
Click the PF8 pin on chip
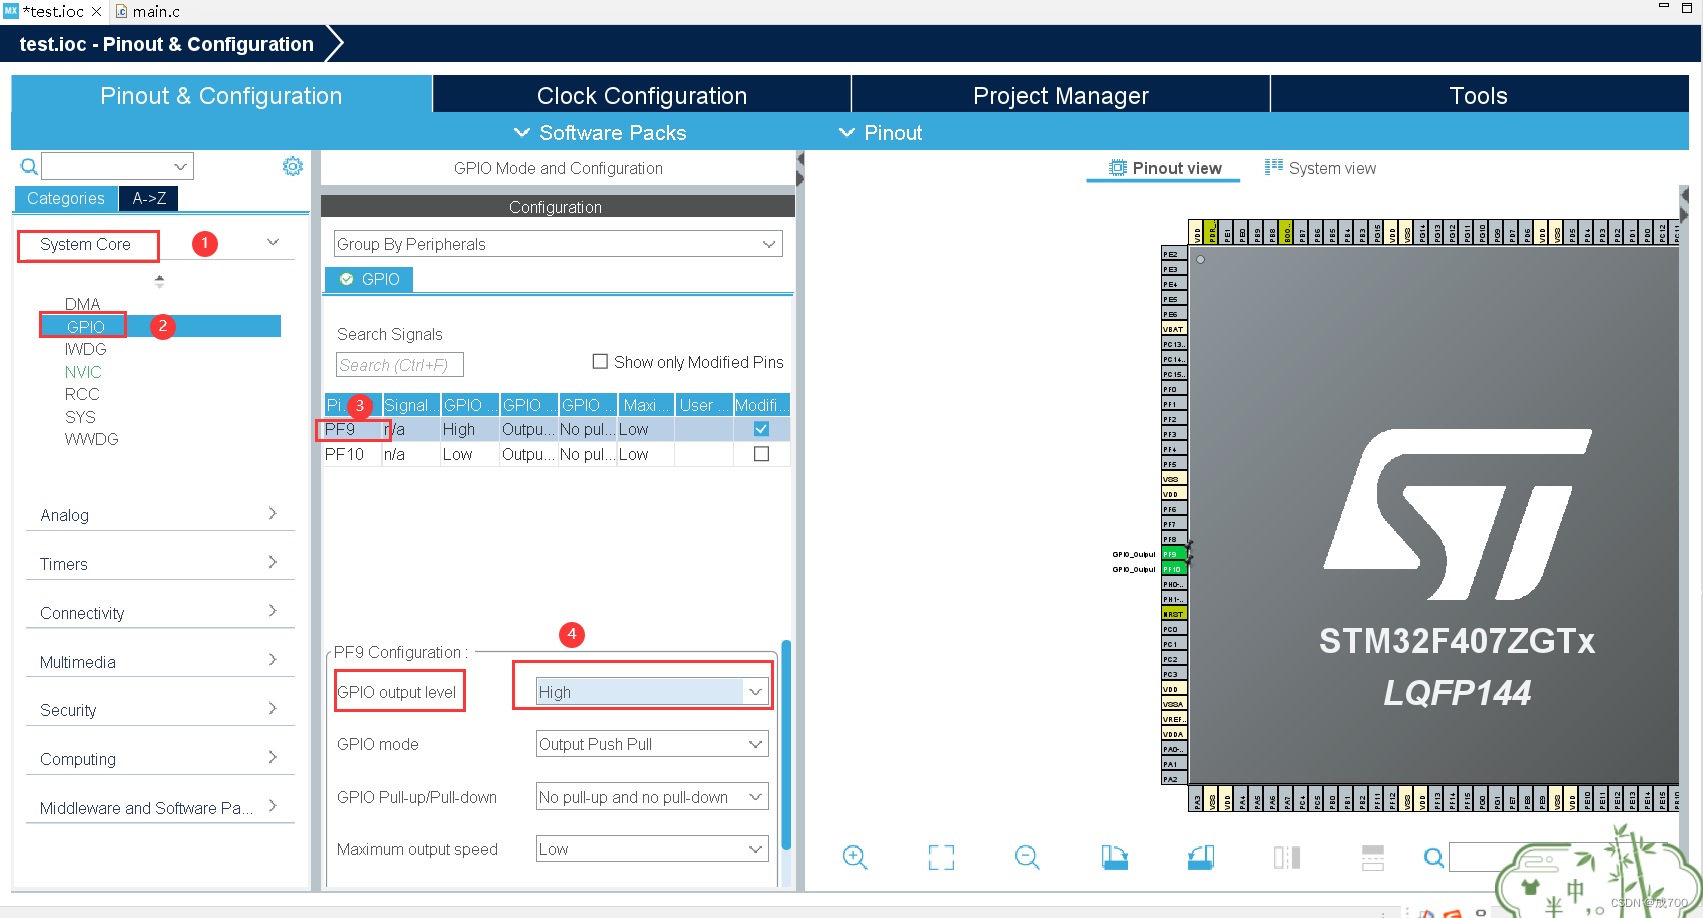point(1173,539)
